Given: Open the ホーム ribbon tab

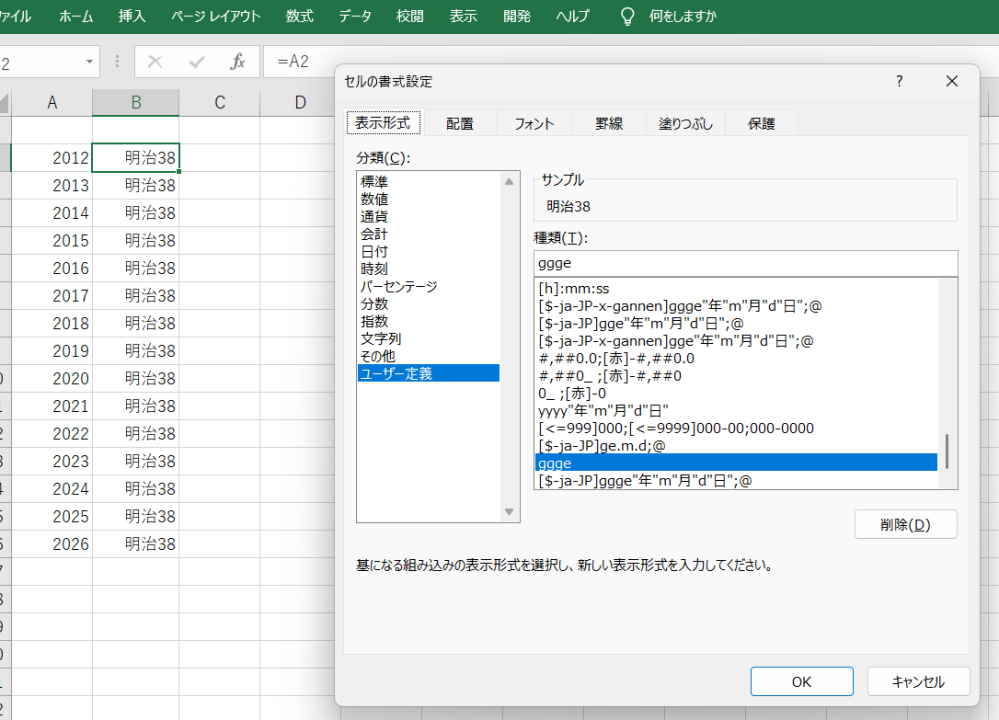Looking at the screenshot, I should pyautogui.click(x=76, y=16).
